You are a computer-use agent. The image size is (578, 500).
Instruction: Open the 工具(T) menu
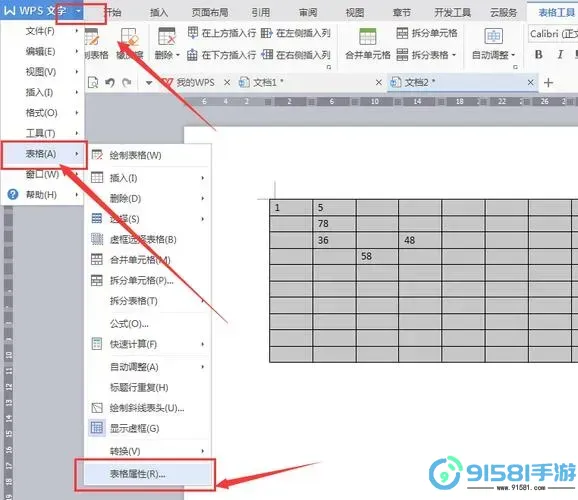pyautogui.click(x=42, y=133)
